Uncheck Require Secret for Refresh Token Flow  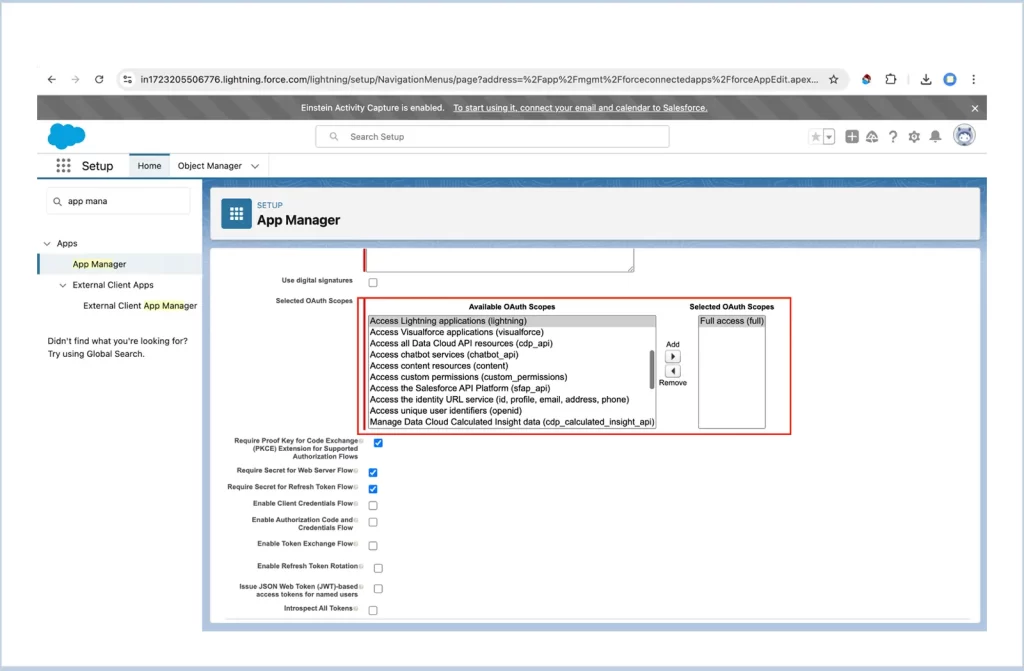pos(373,489)
